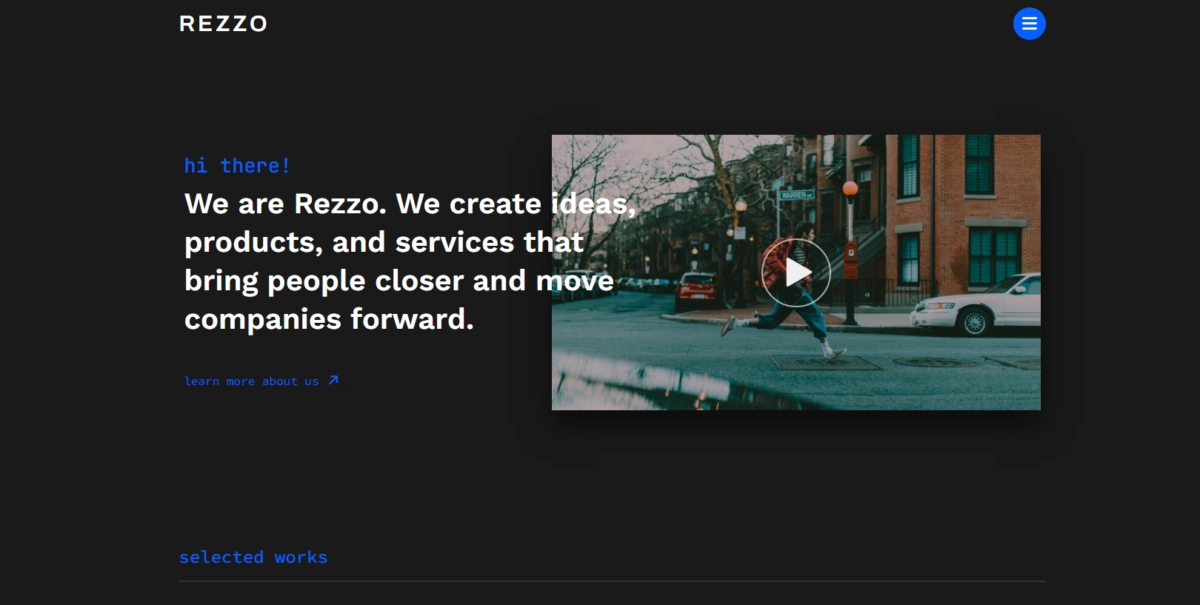The width and height of the screenshot is (1200, 605).
Task: Click the red car in the video image
Action: (x=695, y=290)
